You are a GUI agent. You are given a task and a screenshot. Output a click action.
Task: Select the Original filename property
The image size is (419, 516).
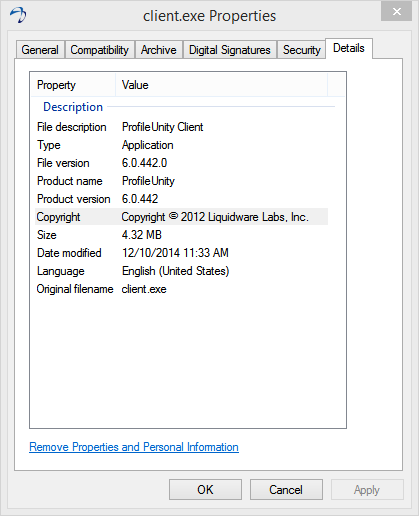coord(75,289)
